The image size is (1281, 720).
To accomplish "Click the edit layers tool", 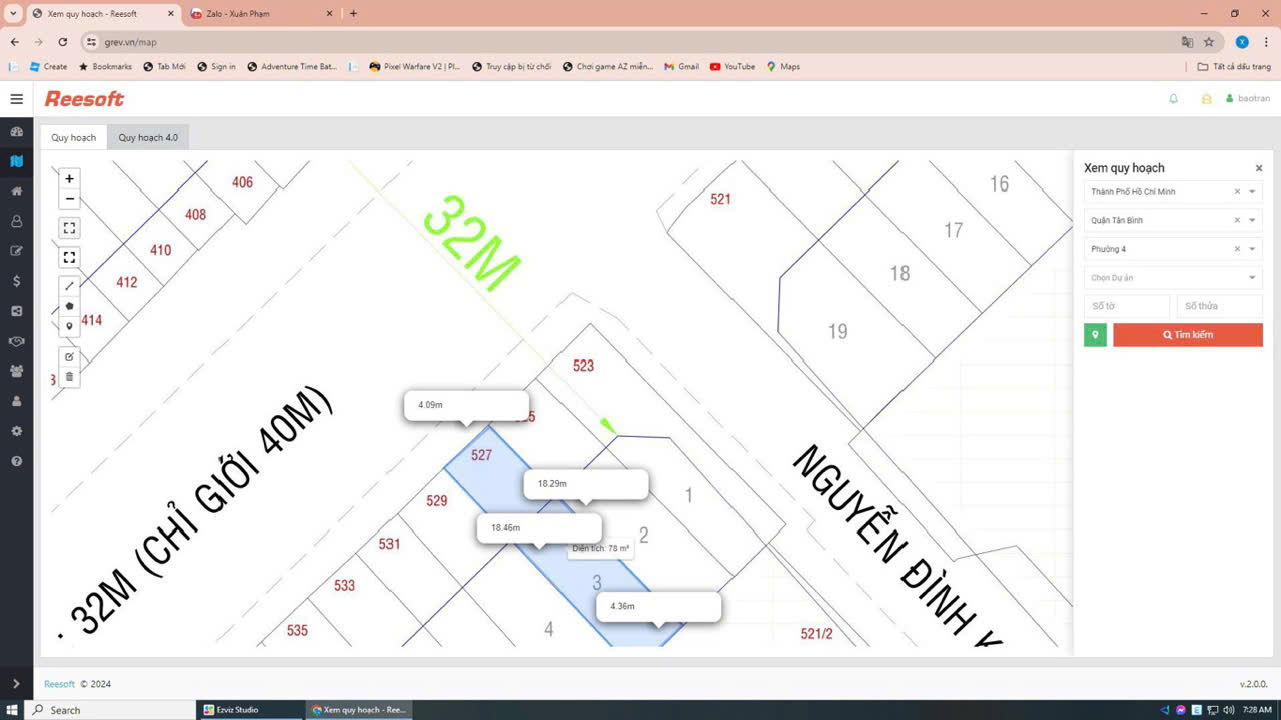I will tap(69, 357).
